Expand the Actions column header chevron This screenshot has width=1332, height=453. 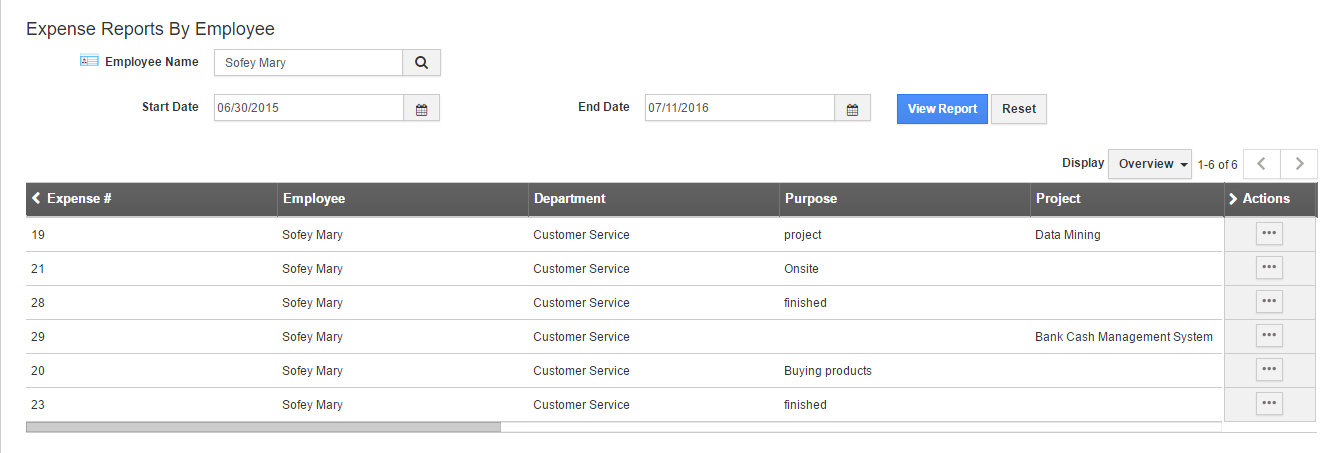coord(1233,199)
